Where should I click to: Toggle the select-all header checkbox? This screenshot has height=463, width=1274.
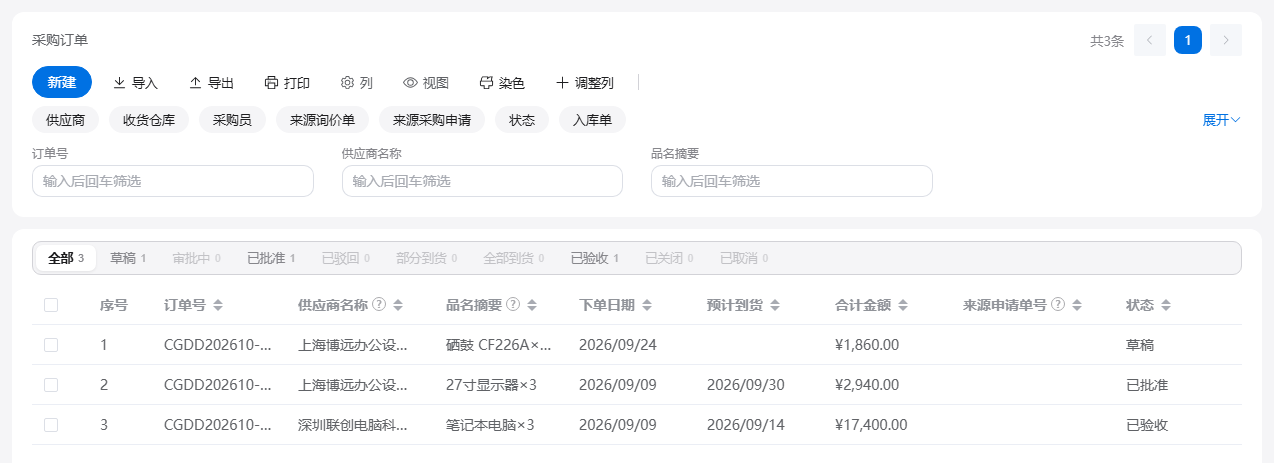51,305
